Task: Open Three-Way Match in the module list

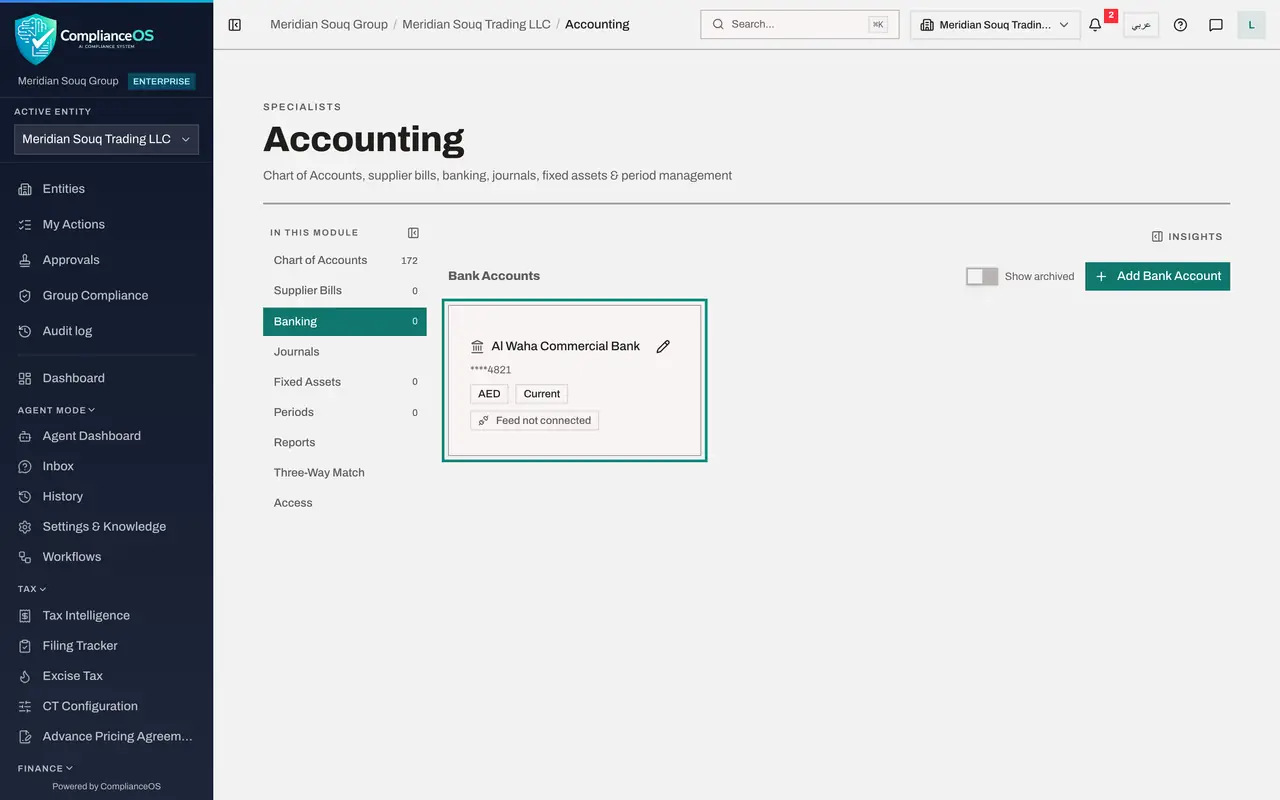Action: coord(345,473)
